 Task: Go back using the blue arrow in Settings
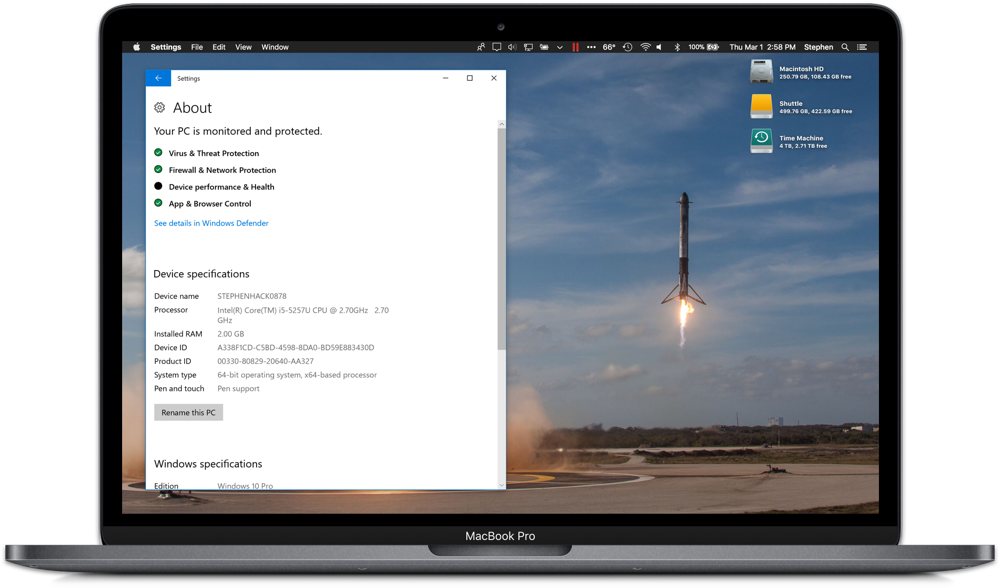click(158, 78)
